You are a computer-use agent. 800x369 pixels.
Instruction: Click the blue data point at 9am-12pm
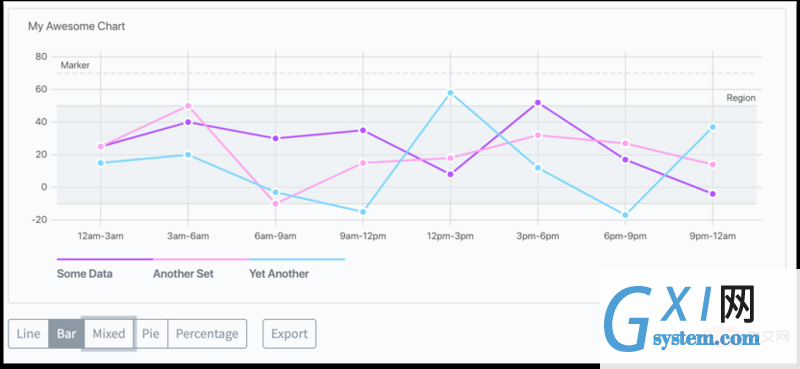pyautogui.click(x=363, y=212)
